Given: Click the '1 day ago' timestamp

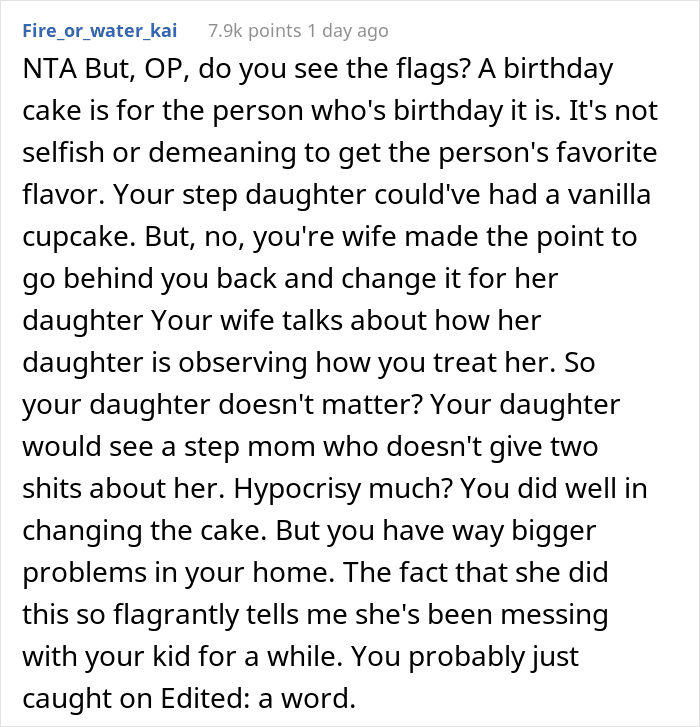Looking at the screenshot, I should 348,31.
